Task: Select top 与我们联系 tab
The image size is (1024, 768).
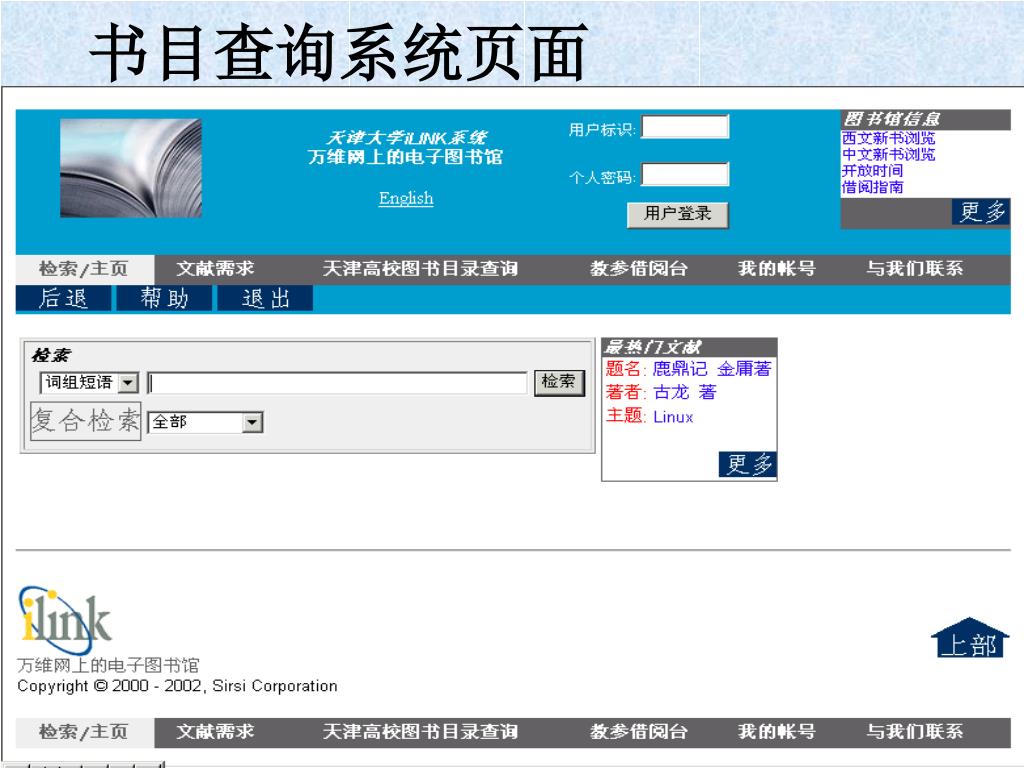Action: (915, 269)
